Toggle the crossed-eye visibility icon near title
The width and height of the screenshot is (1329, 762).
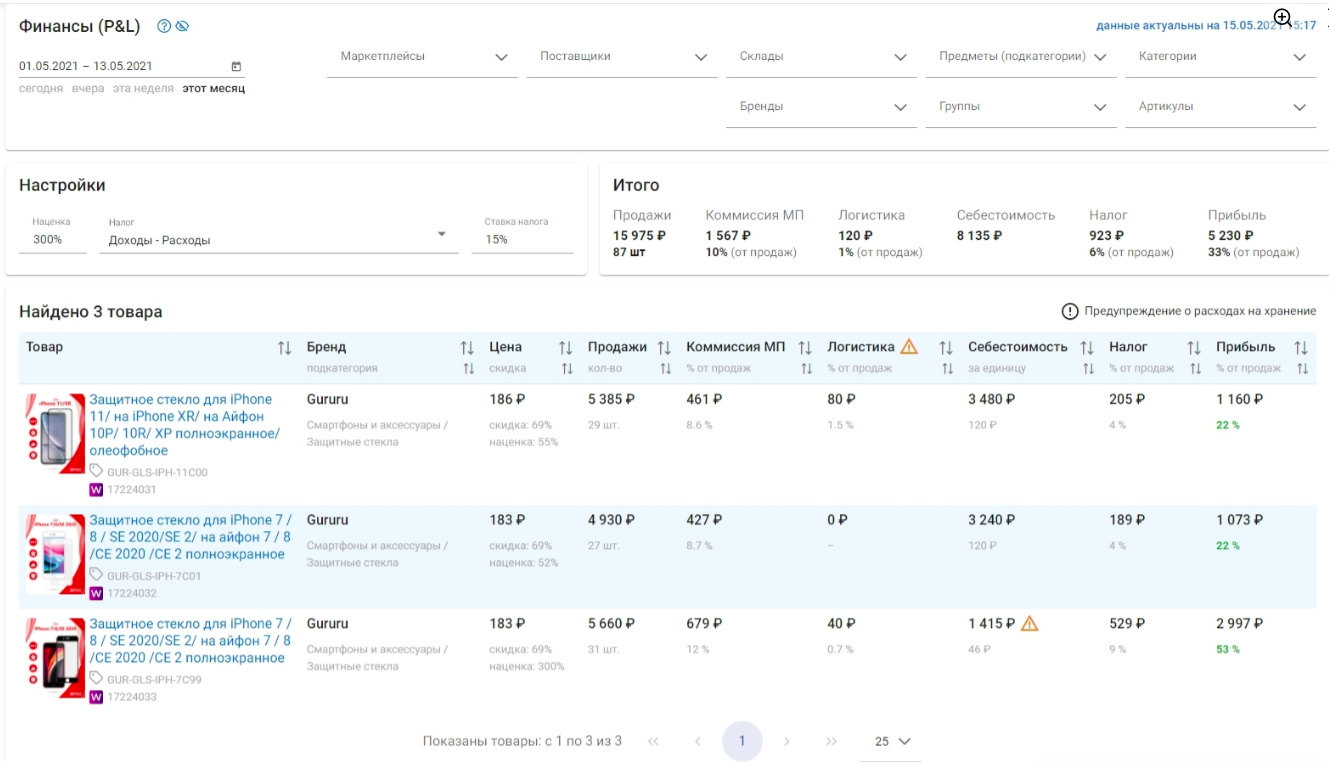click(182, 26)
